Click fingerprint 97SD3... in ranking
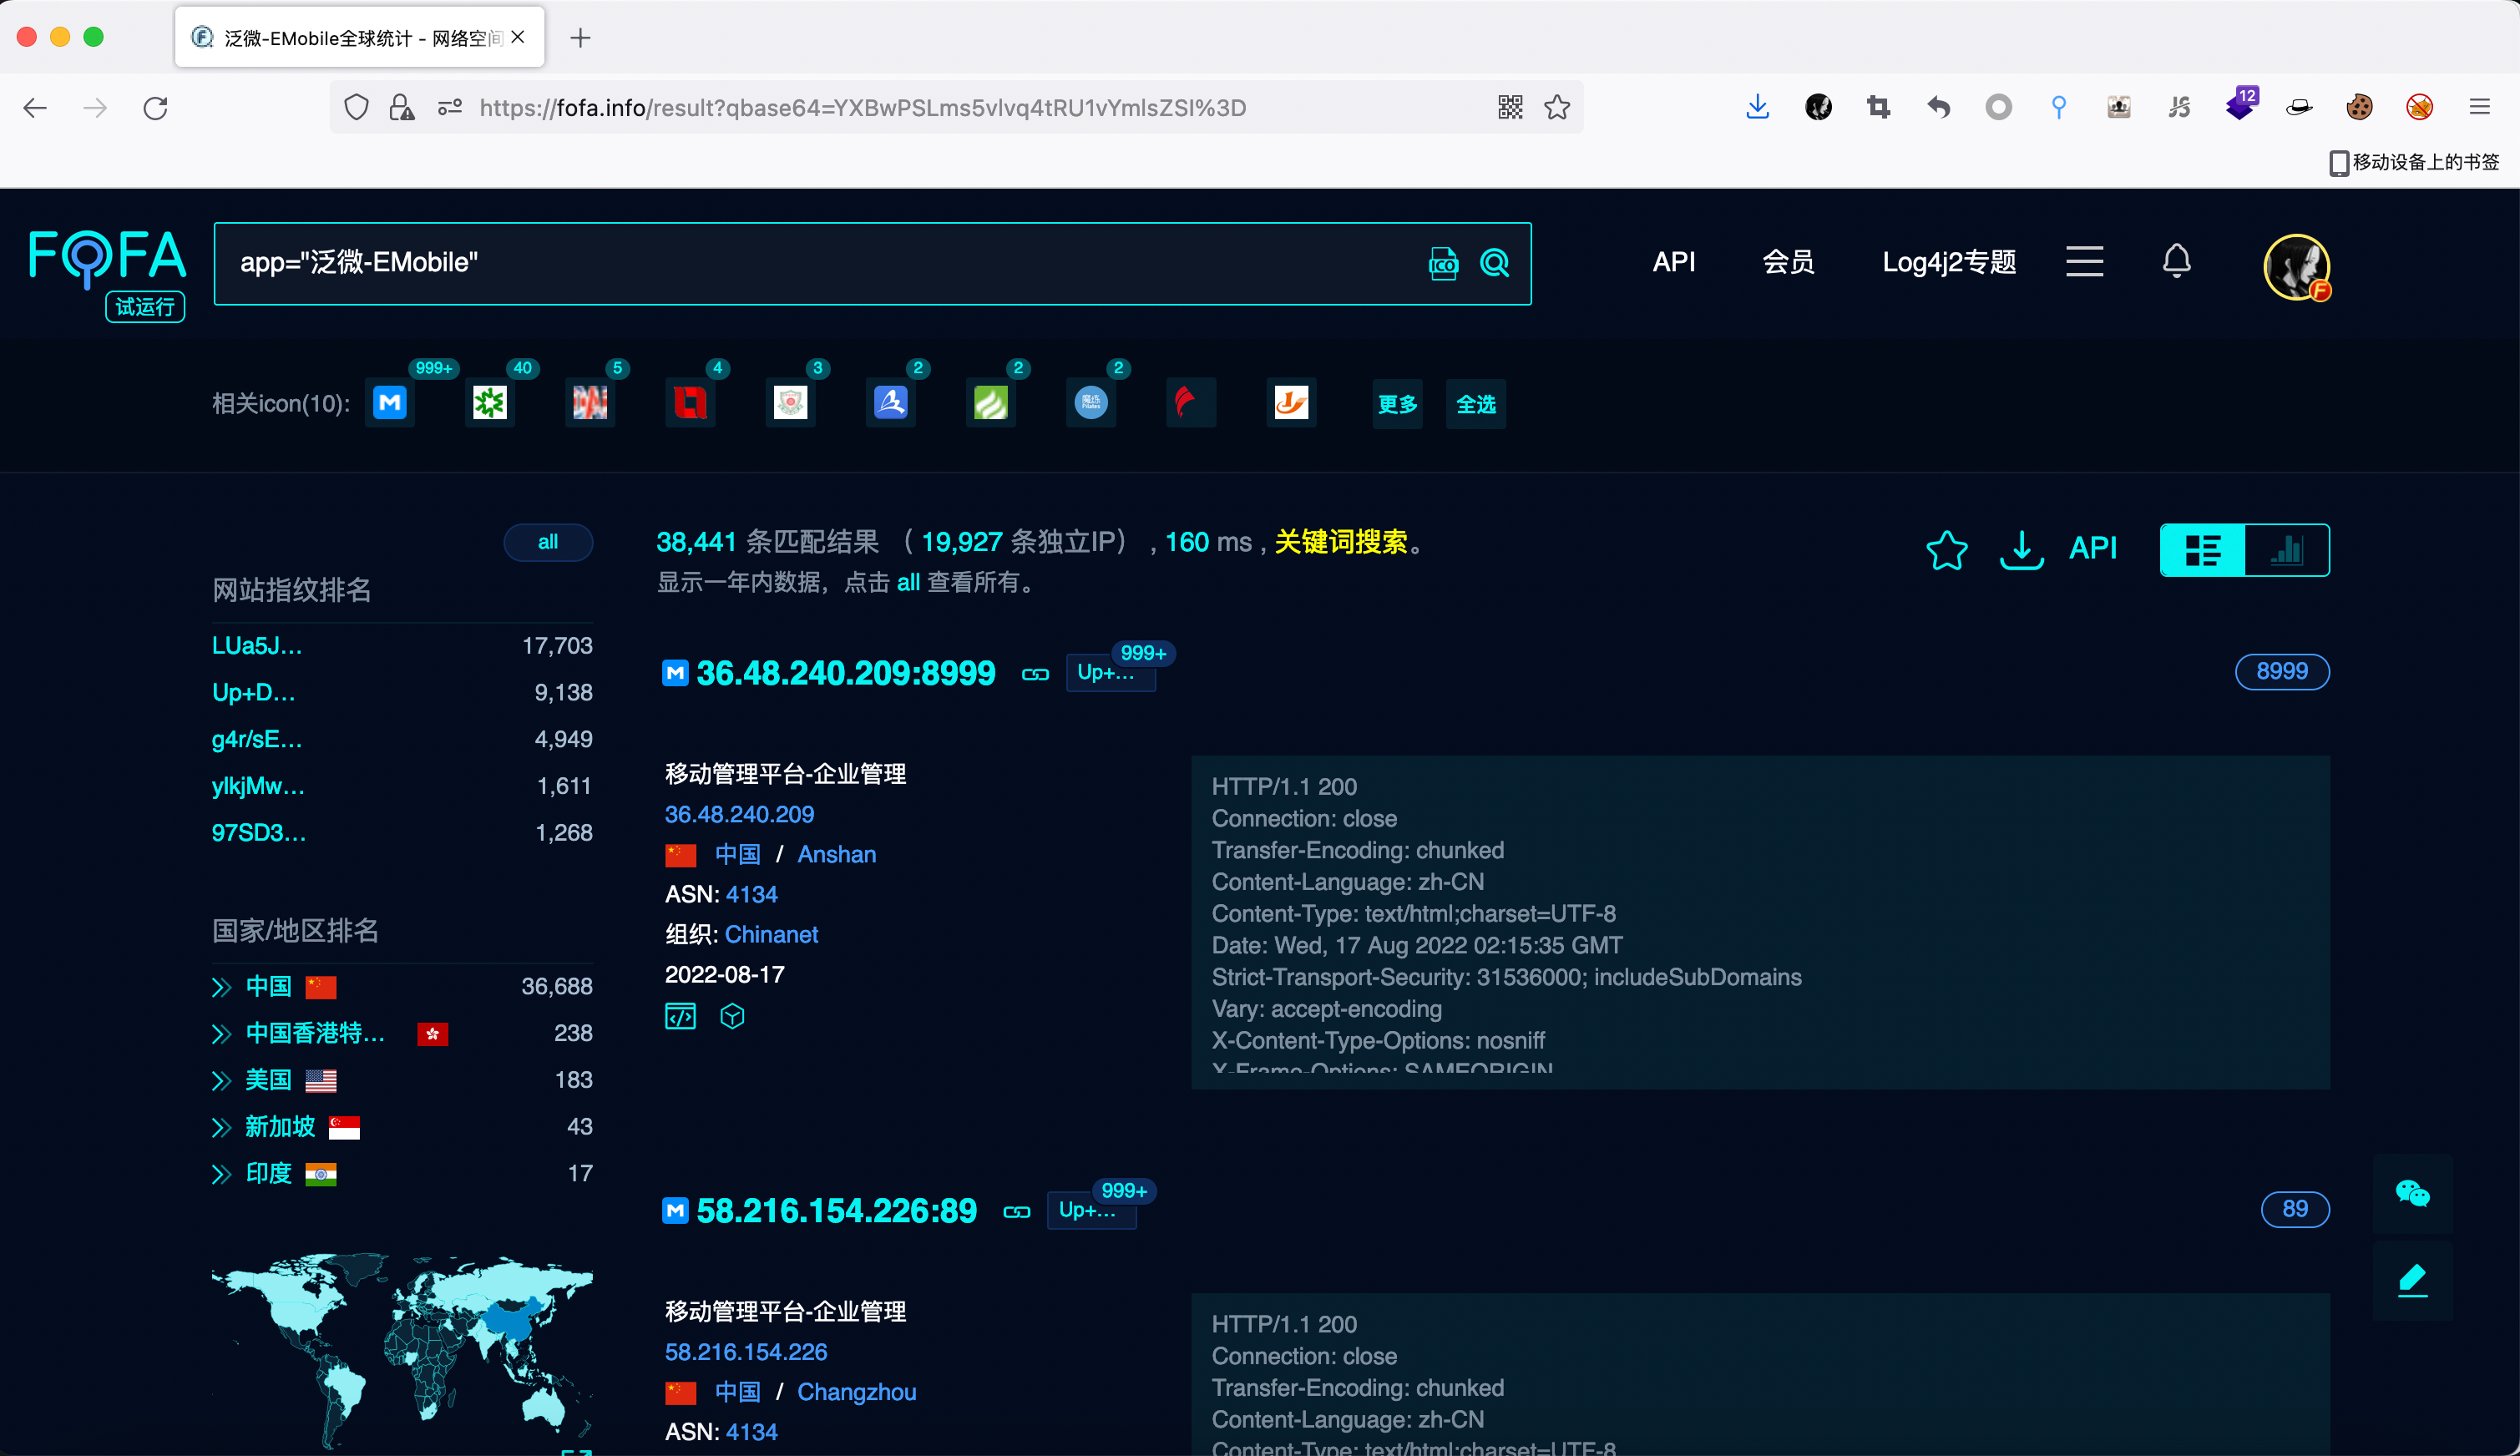Viewport: 2520px width, 1456px height. point(259,833)
